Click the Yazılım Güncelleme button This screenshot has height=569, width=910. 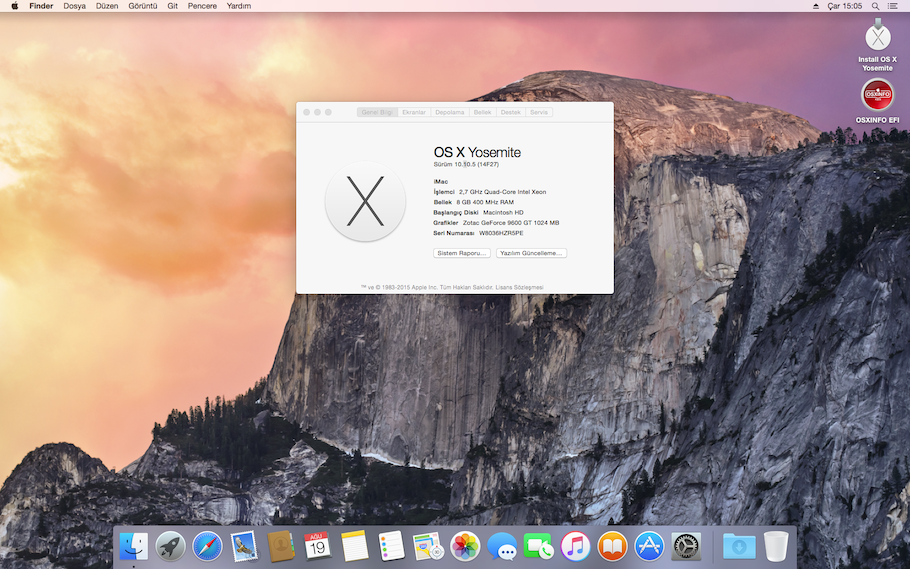(531, 253)
